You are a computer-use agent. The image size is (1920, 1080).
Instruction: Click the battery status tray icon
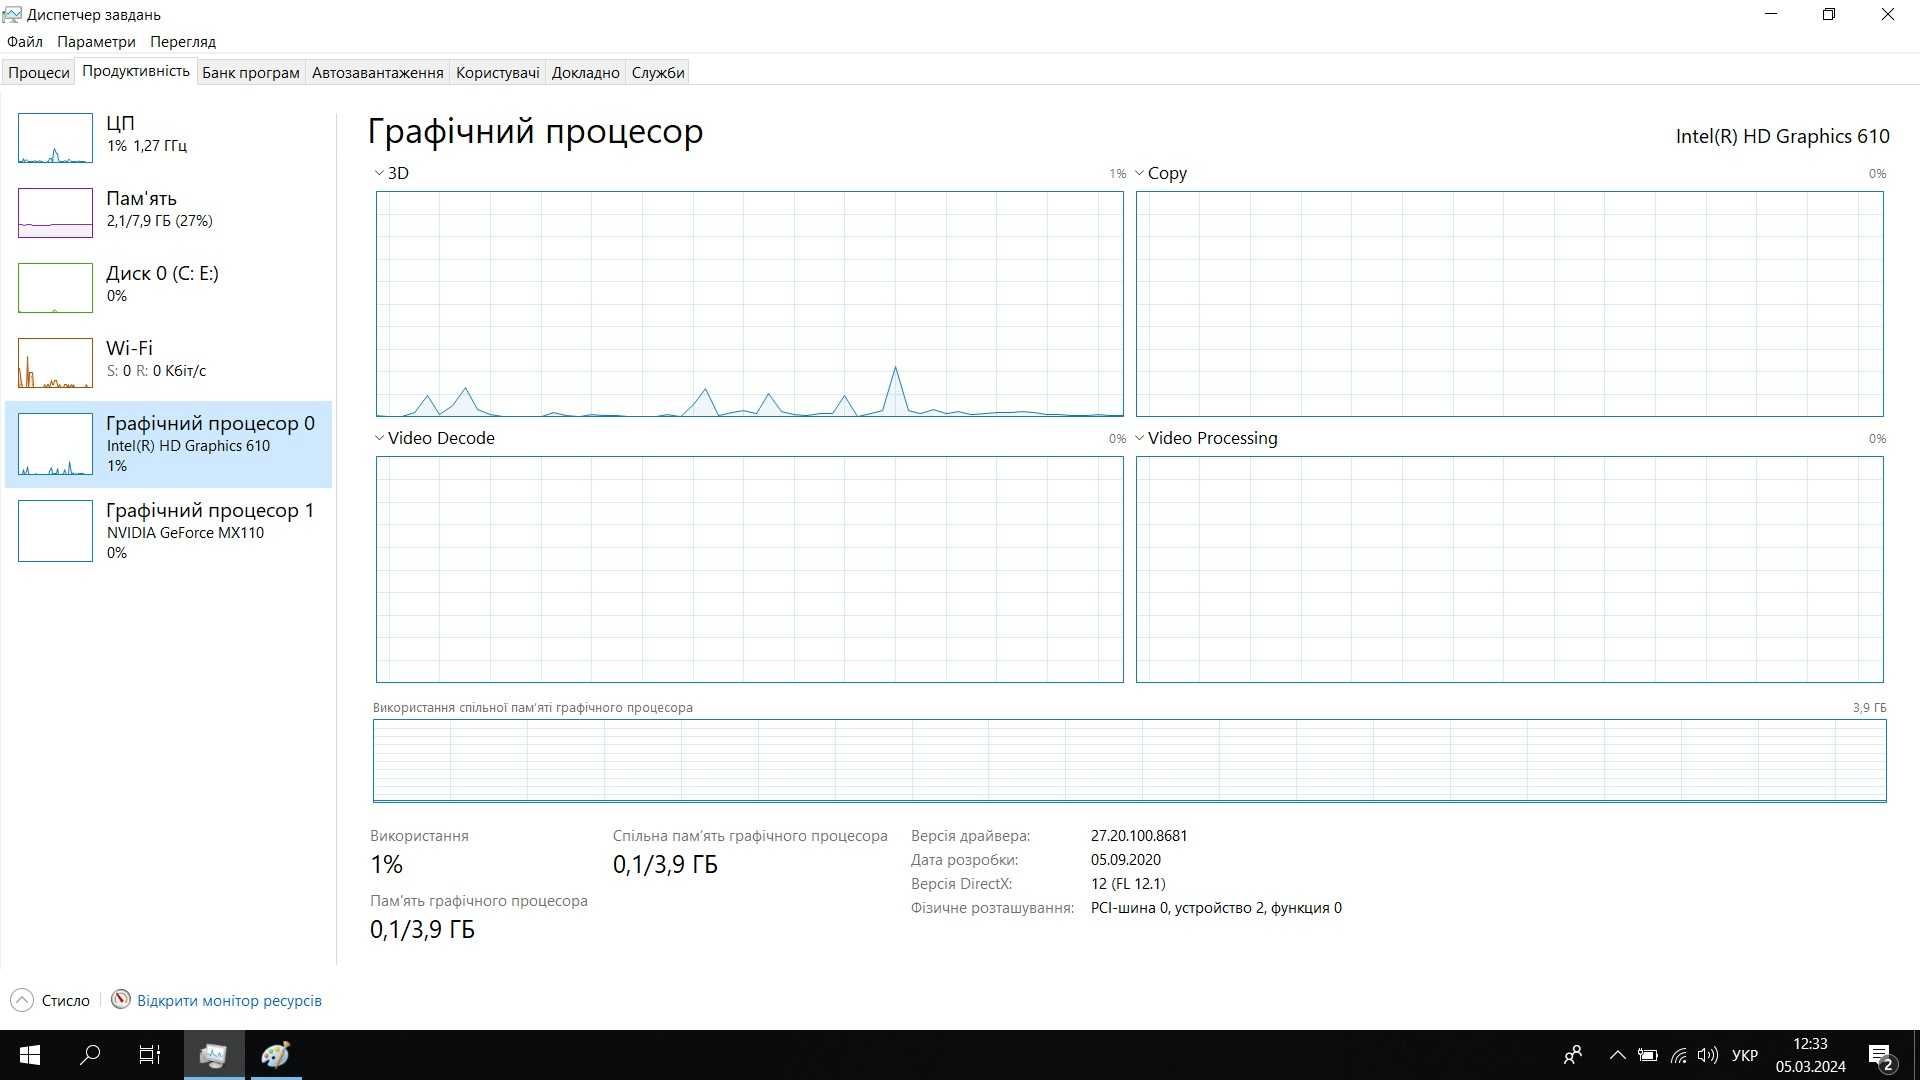click(1647, 1055)
